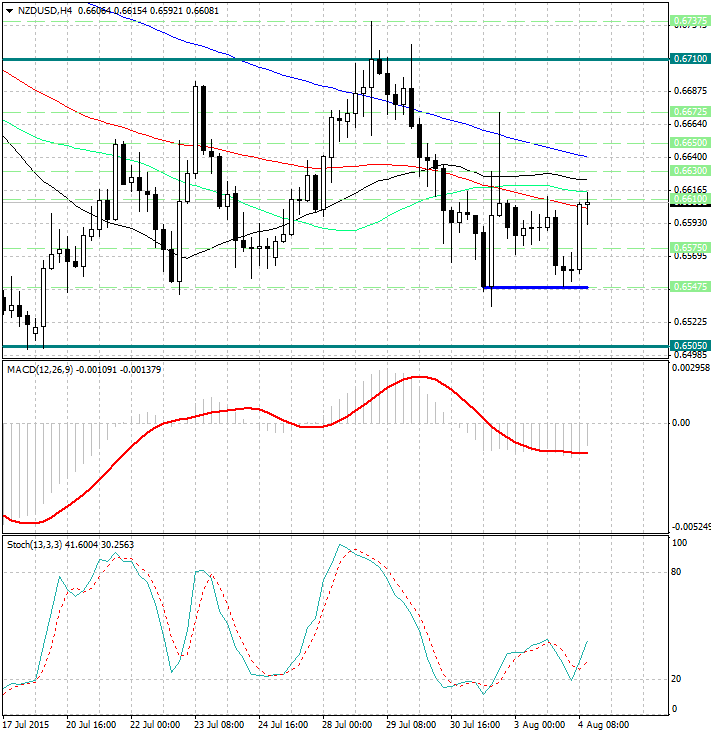The height and width of the screenshot is (733, 711).
Task: Click the Stochastic 80 level axis label
Action: [x=677, y=572]
